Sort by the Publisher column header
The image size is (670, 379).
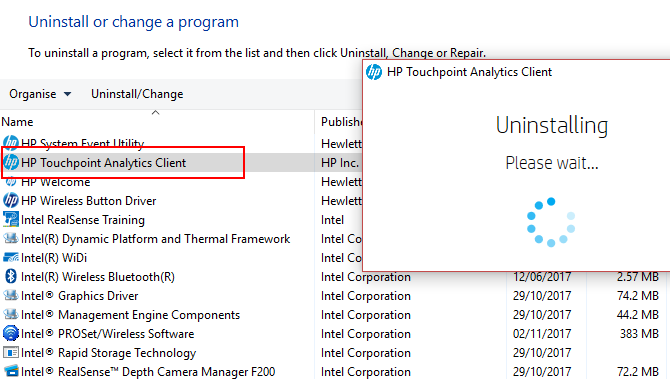pyautogui.click(x=341, y=122)
